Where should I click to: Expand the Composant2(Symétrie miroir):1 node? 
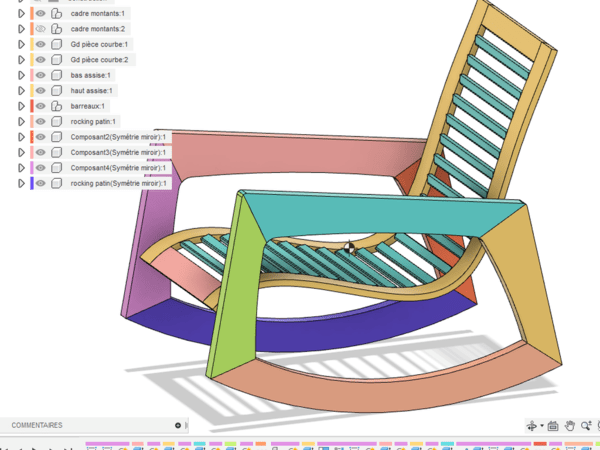click(x=21, y=137)
